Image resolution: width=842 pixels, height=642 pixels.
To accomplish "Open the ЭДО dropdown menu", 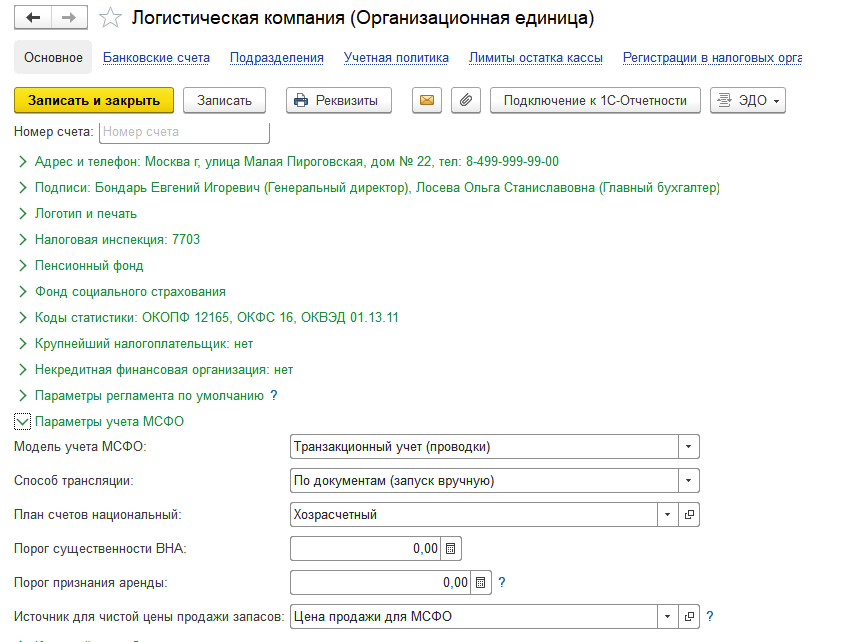I will click(x=747, y=100).
